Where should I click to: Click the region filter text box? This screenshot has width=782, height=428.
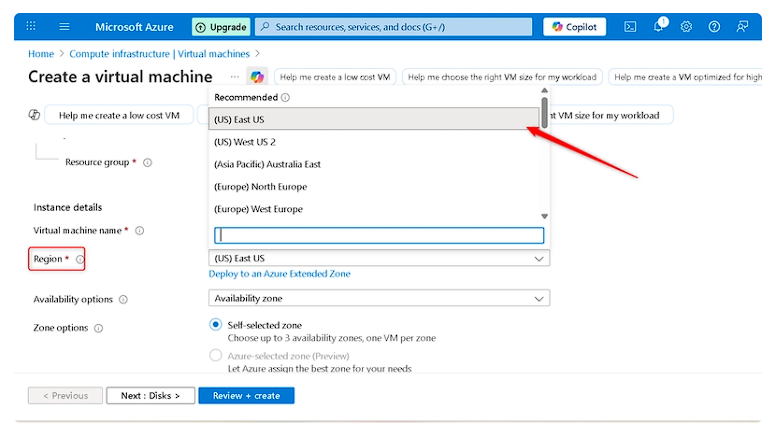pos(379,236)
